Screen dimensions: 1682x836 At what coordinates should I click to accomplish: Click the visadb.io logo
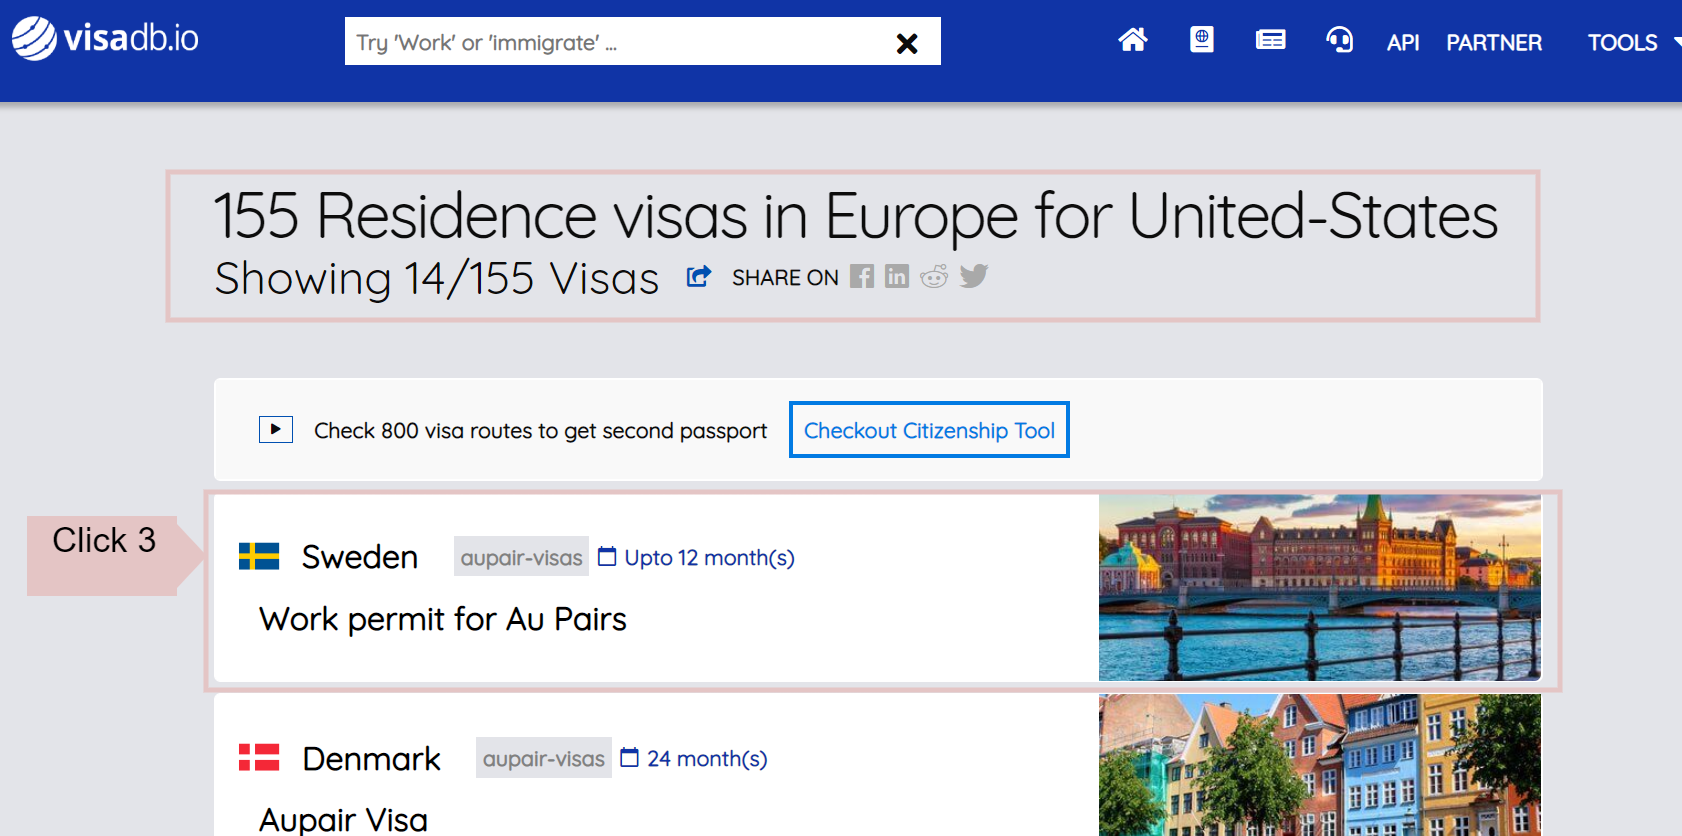point(105,39)
